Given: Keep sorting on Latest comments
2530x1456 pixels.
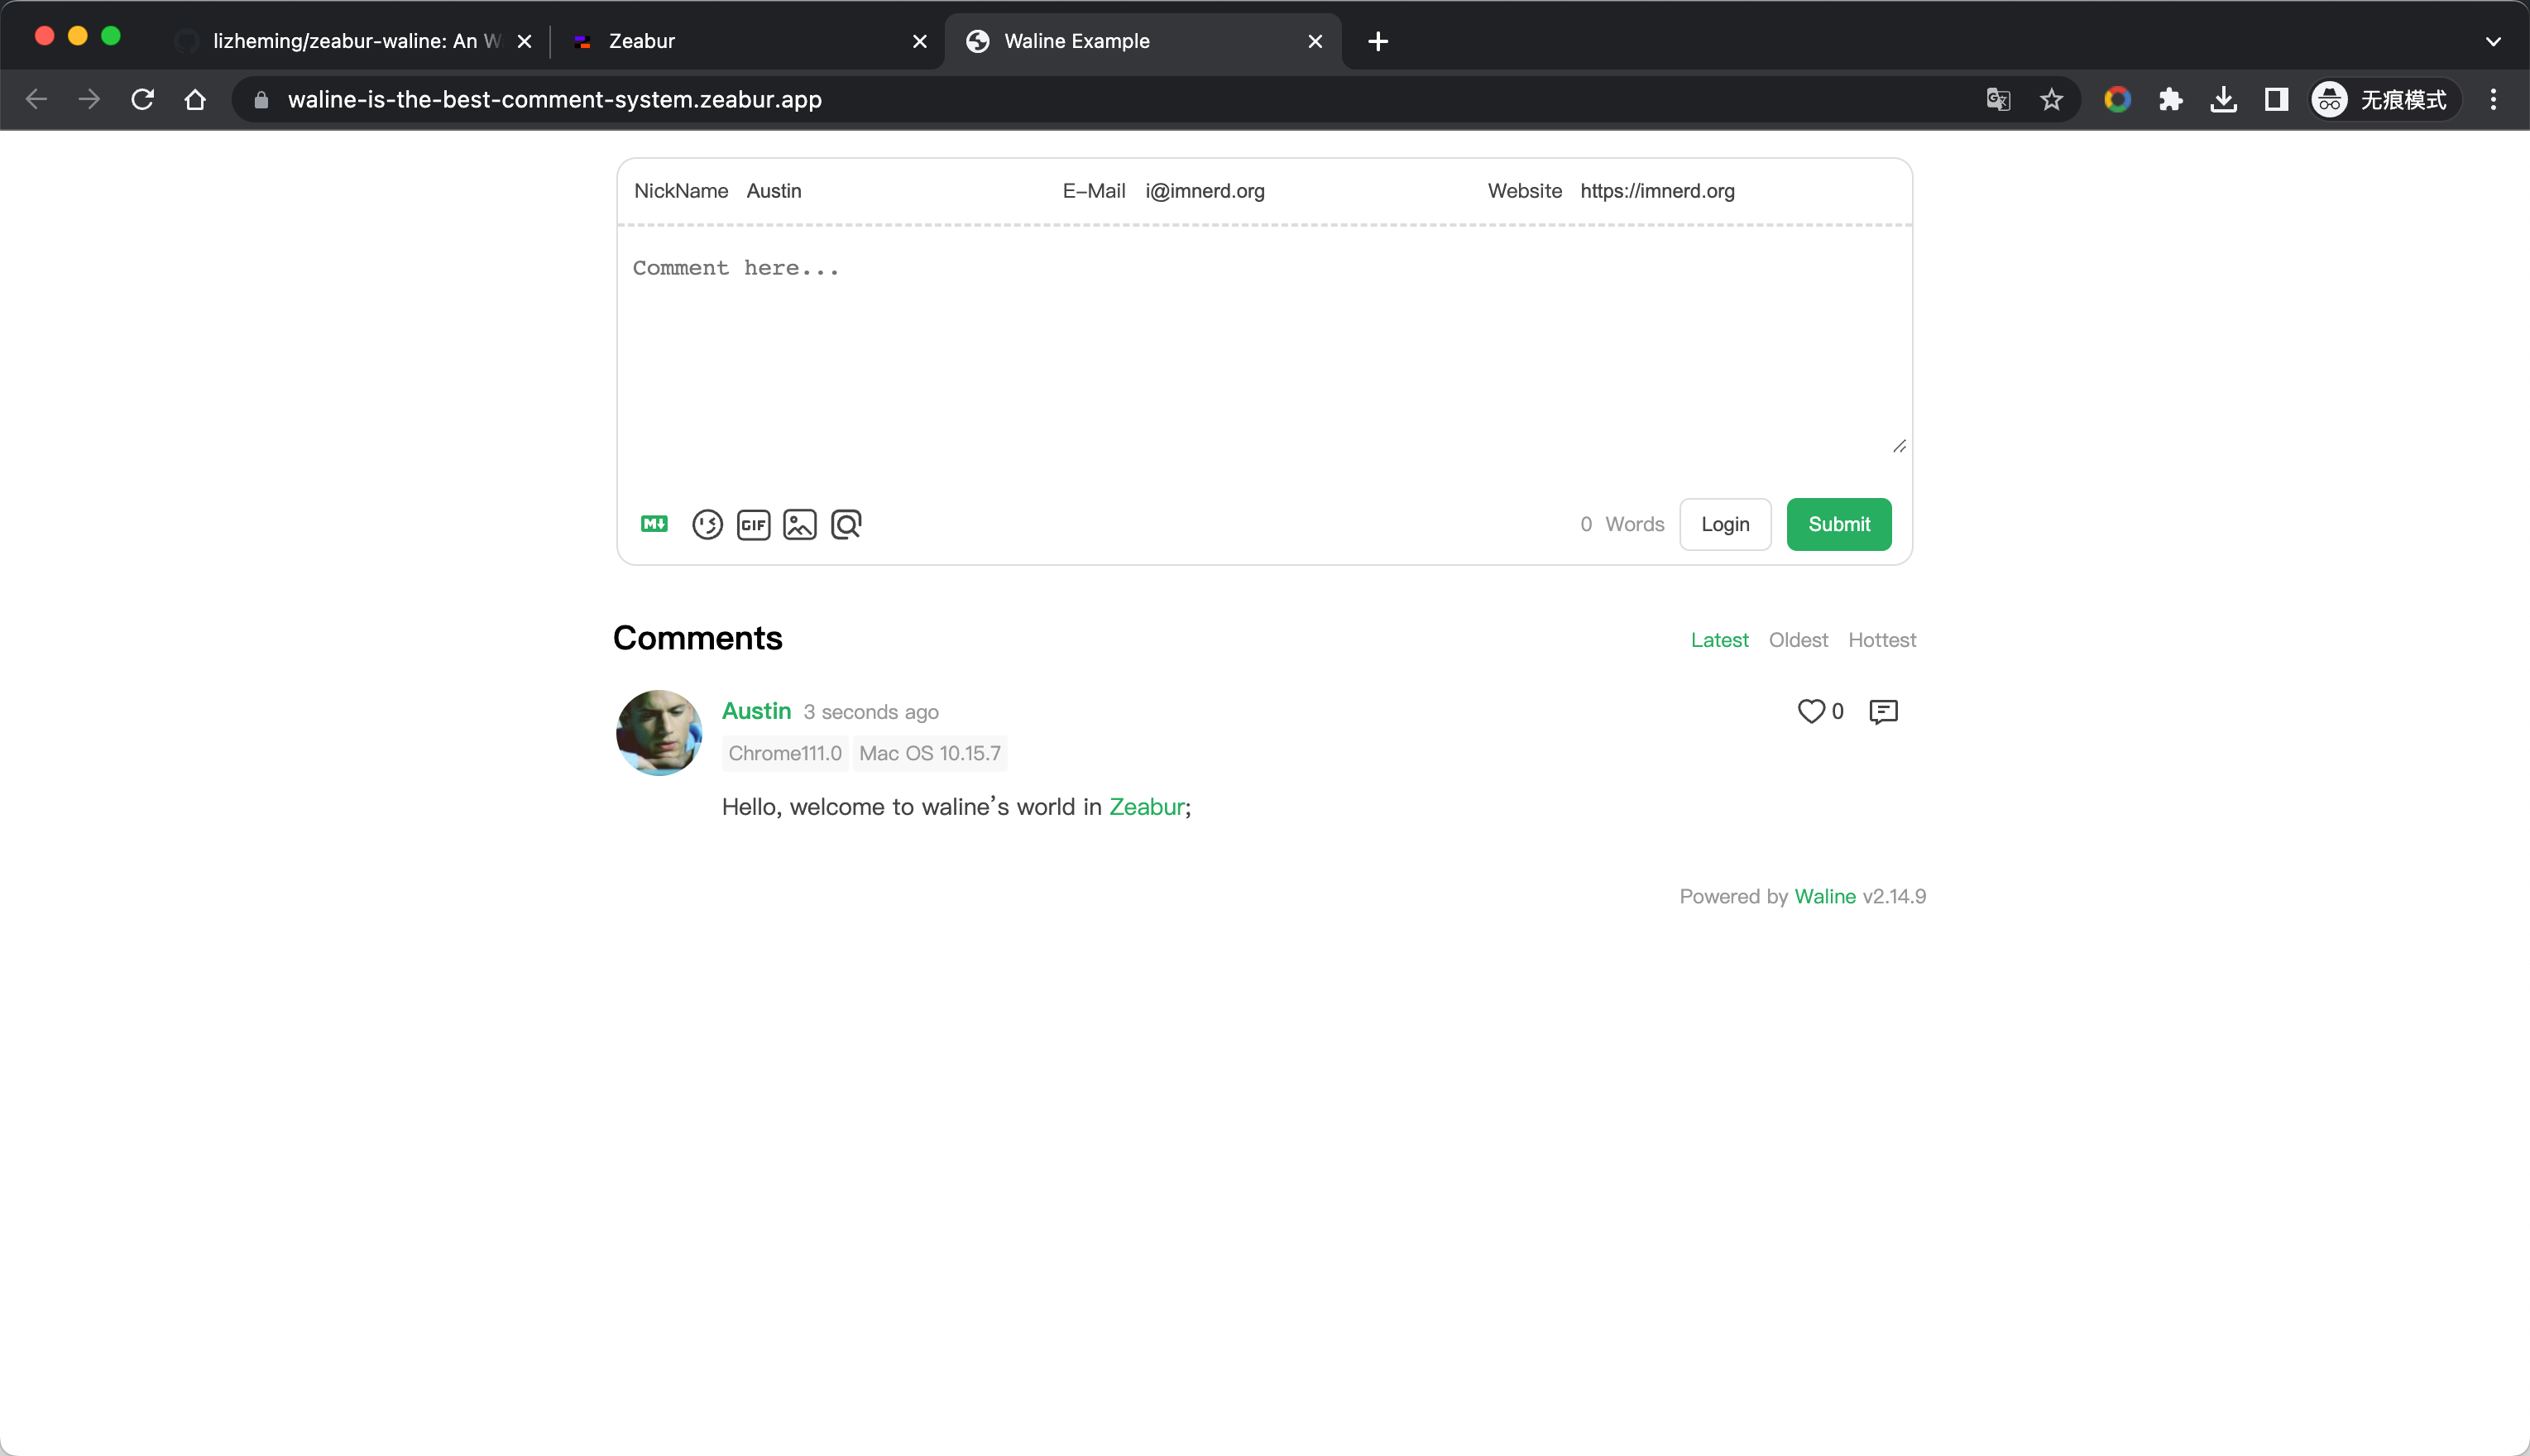Looking at the screenshot, I should 1719,639.
